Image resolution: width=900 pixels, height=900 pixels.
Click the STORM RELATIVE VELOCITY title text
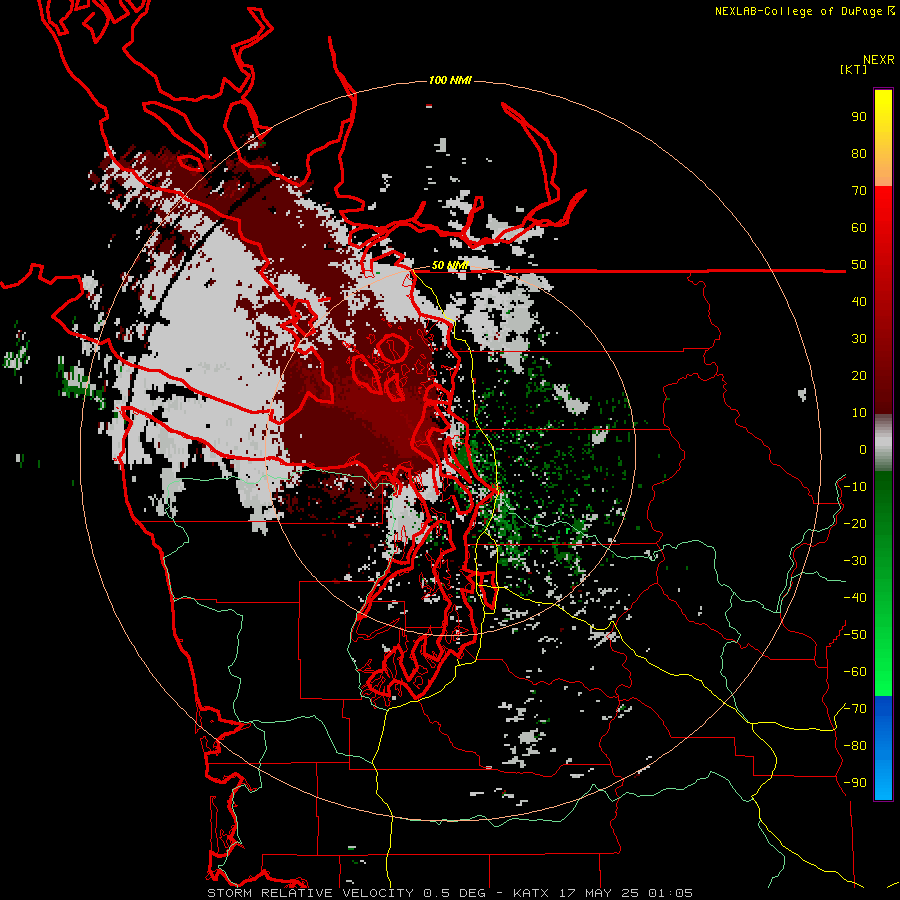(x=310, y=893)
